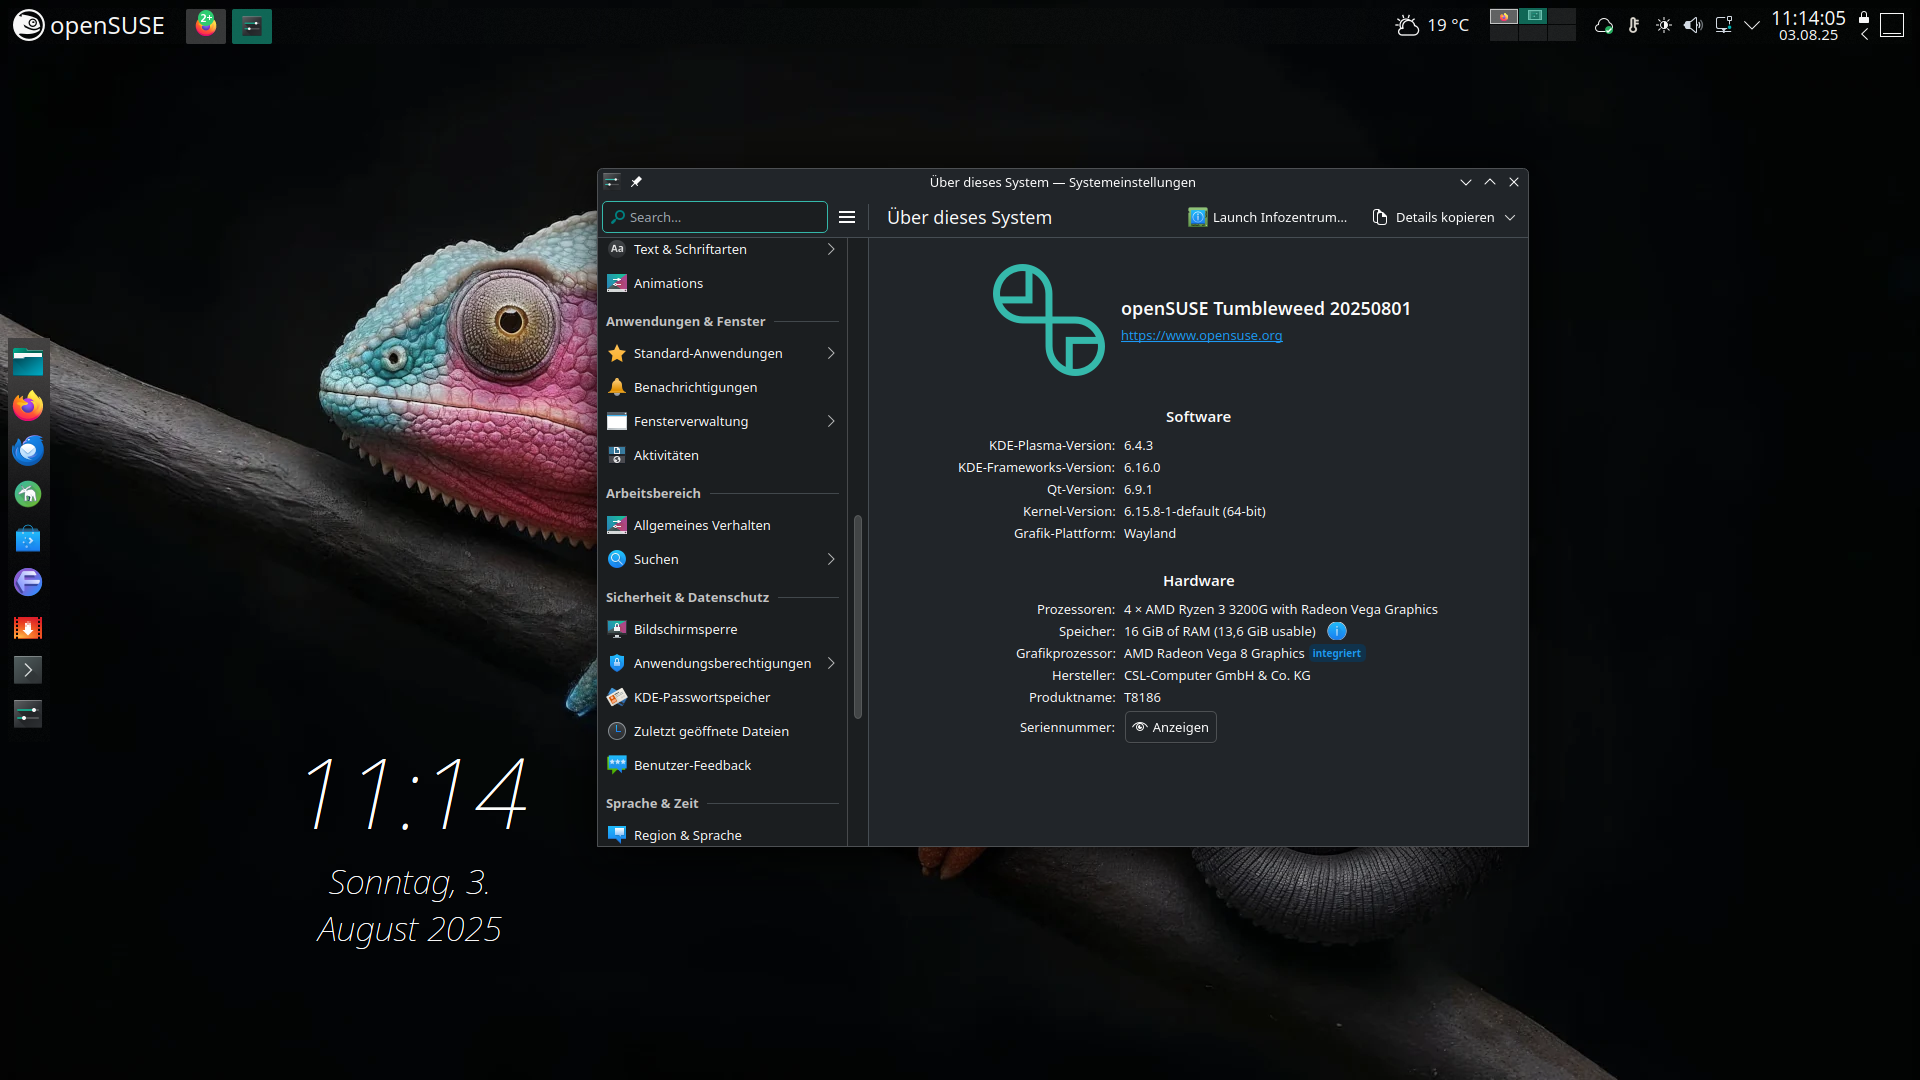Screen dimensions: 1920x1080
Task: Open the Details kopieren dropdown arrow
Action: [x=1510, y=217]
